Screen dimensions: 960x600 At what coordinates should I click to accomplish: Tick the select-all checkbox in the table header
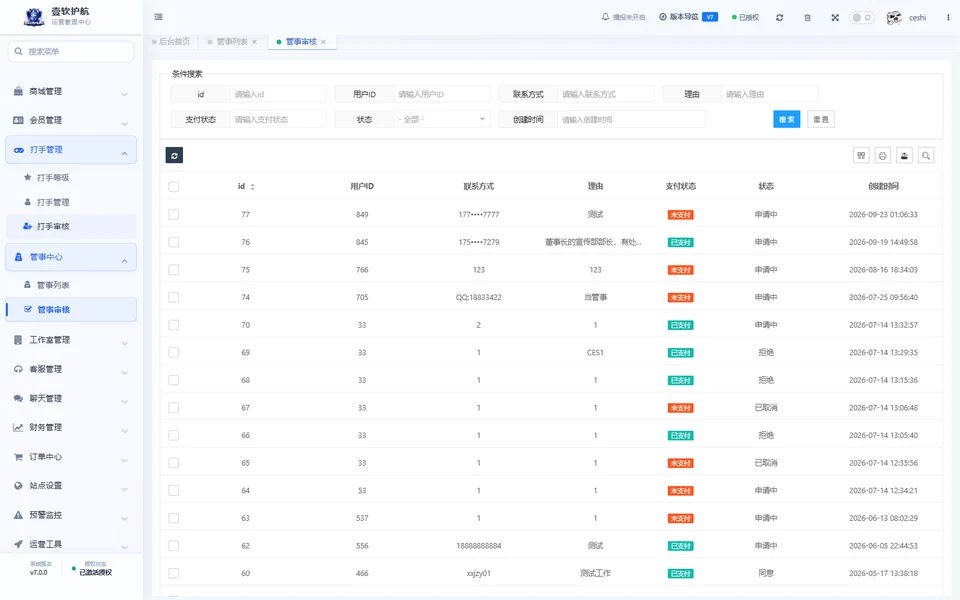click(x=174, y=187)
